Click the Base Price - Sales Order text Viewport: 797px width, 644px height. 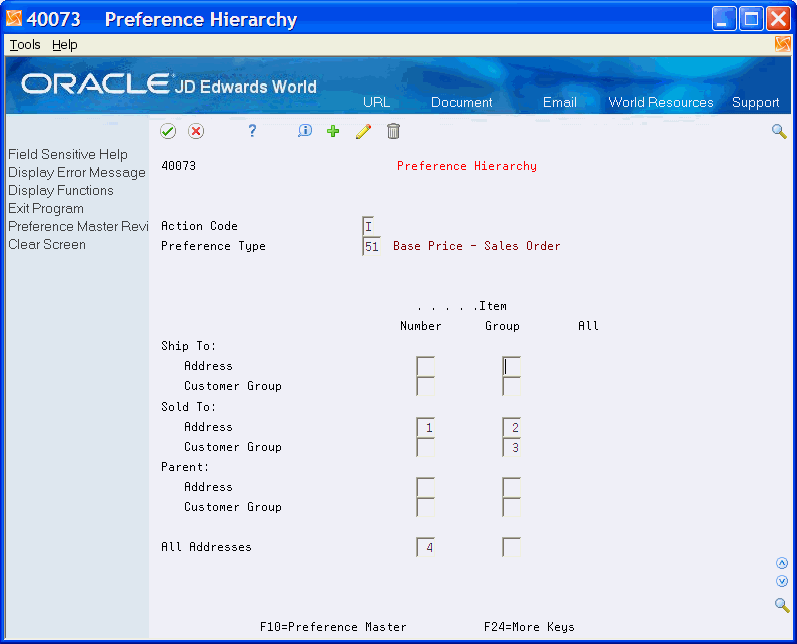point(476,246)
